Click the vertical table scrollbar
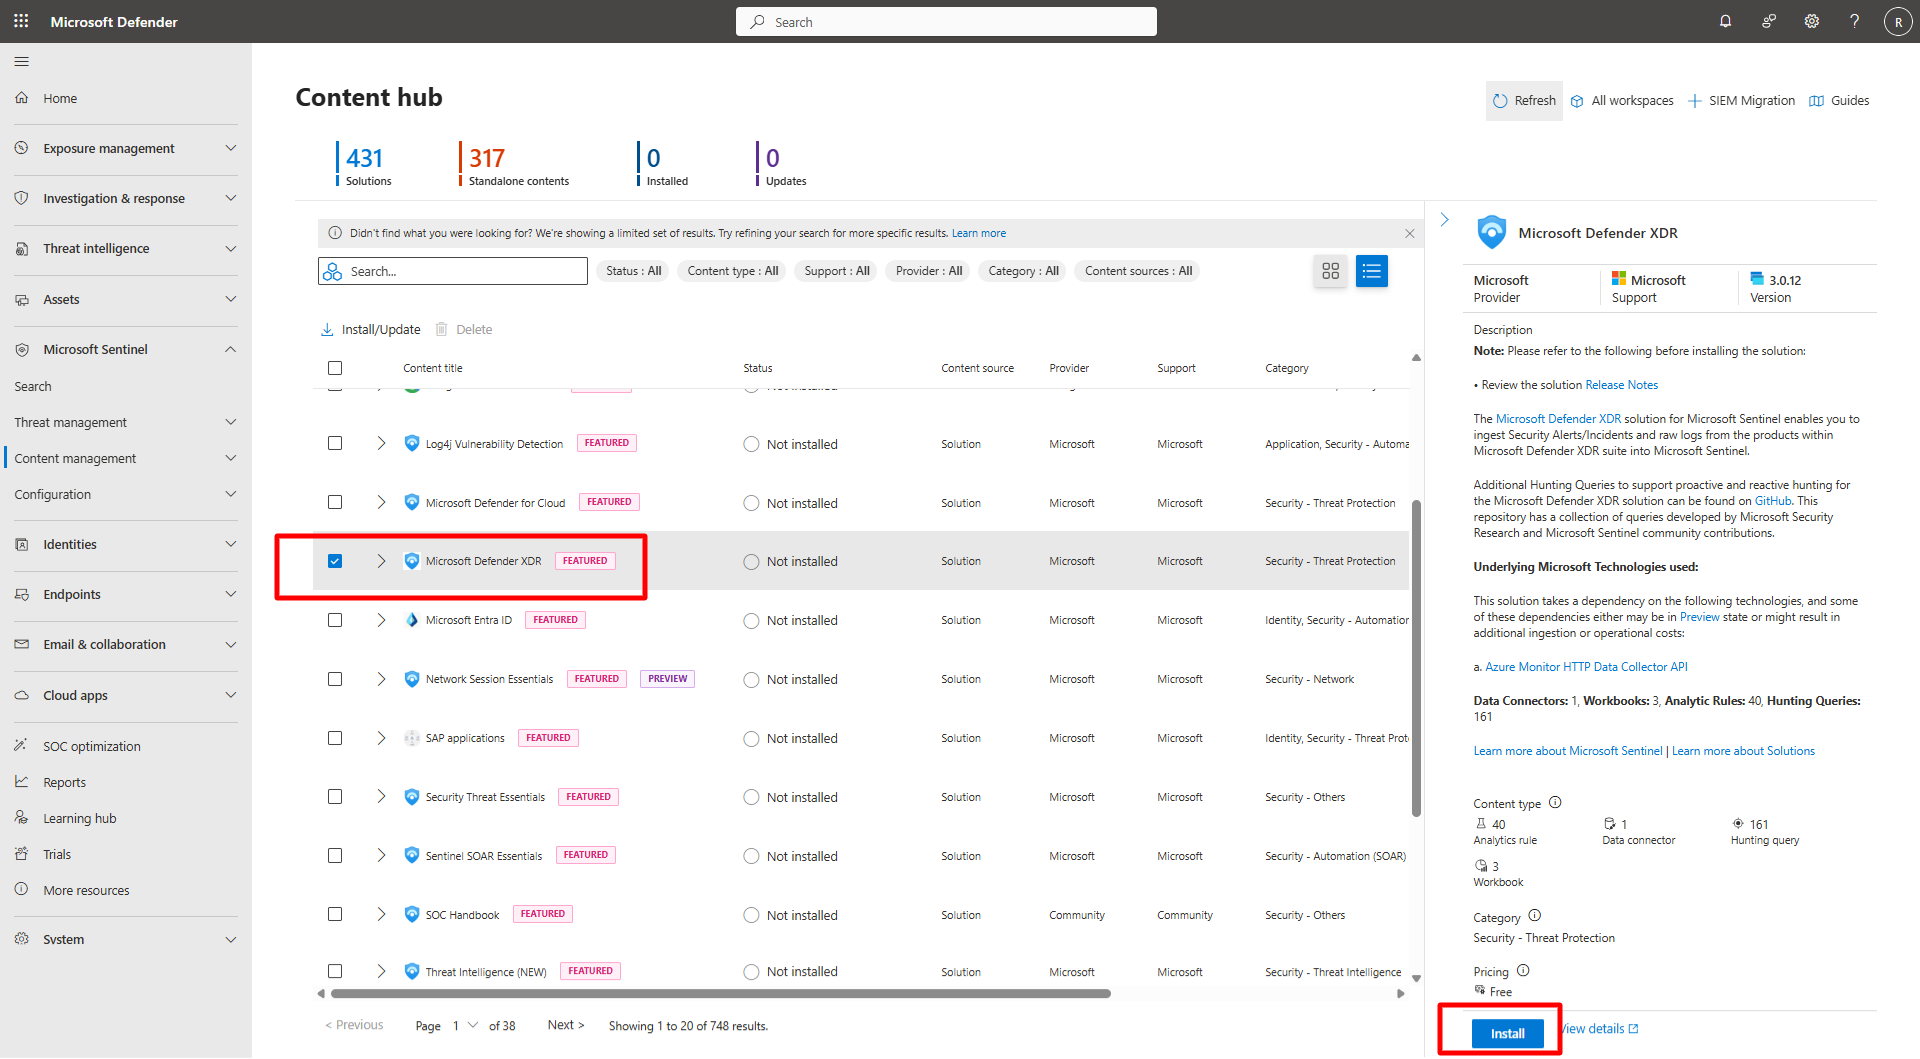The height and width of the screenshot is (1059, 1920). (1415, 657)
